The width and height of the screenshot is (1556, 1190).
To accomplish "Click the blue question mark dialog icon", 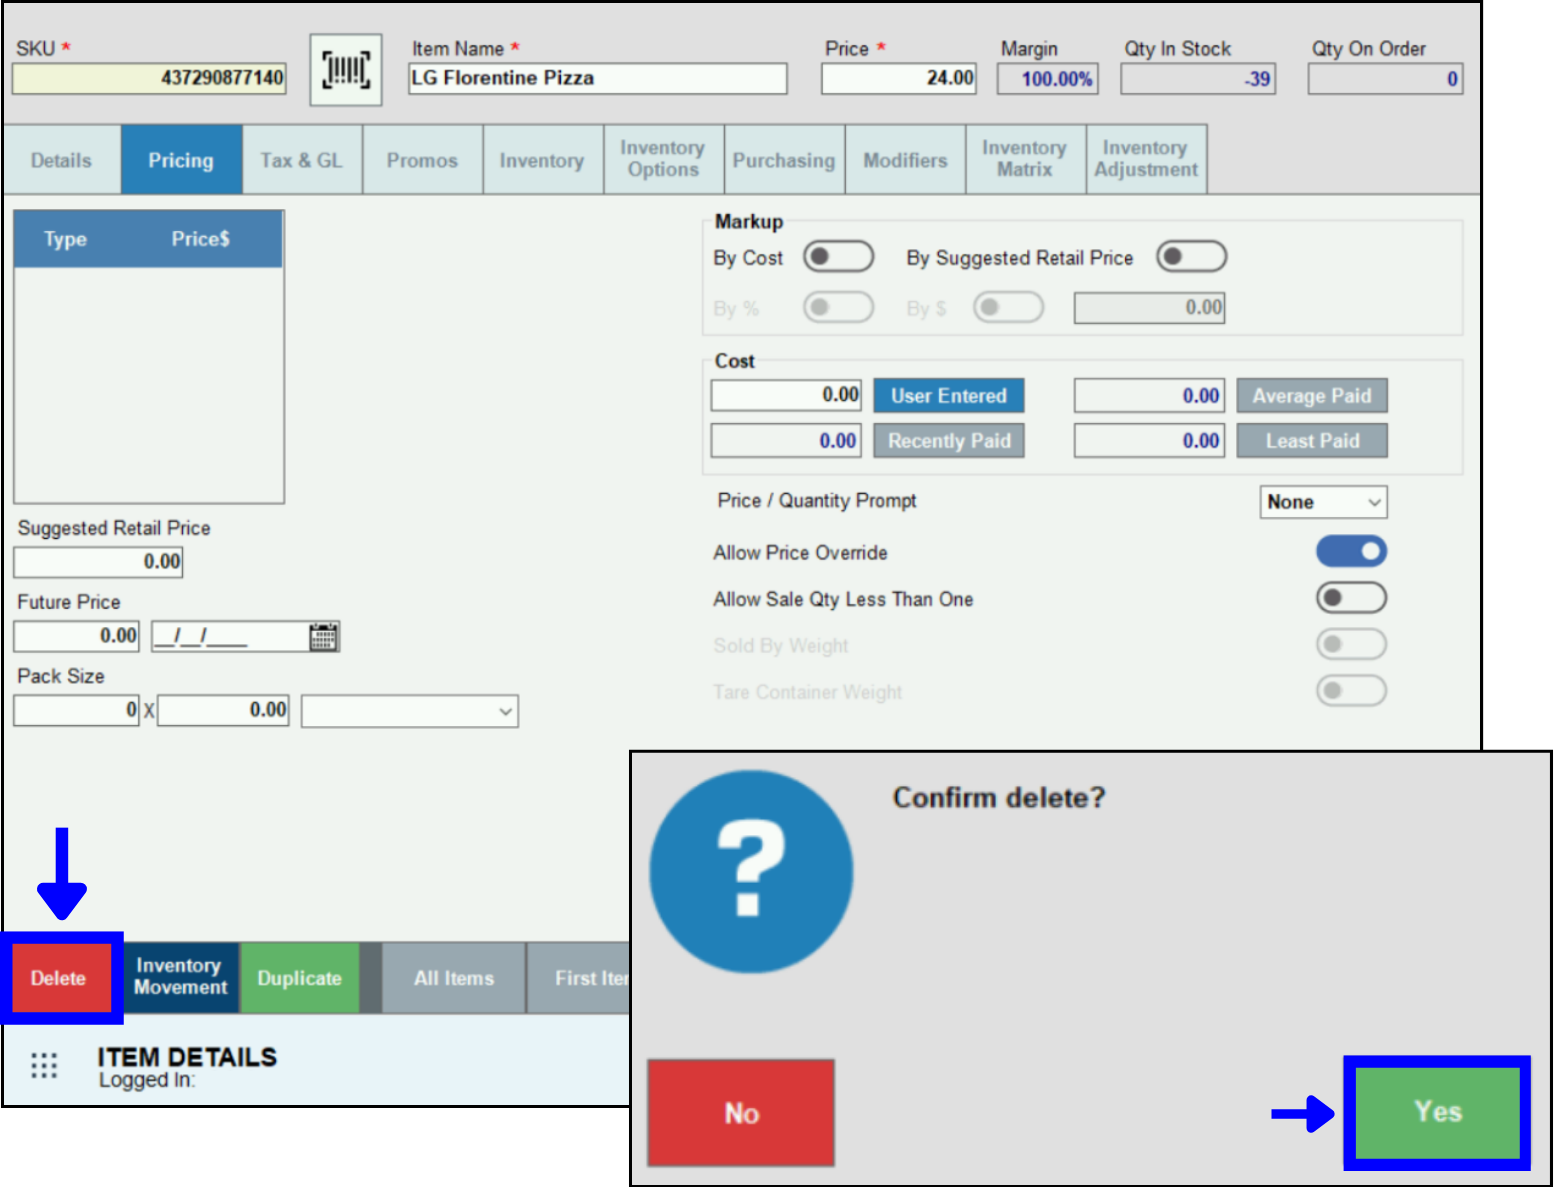I will point(751,871).
